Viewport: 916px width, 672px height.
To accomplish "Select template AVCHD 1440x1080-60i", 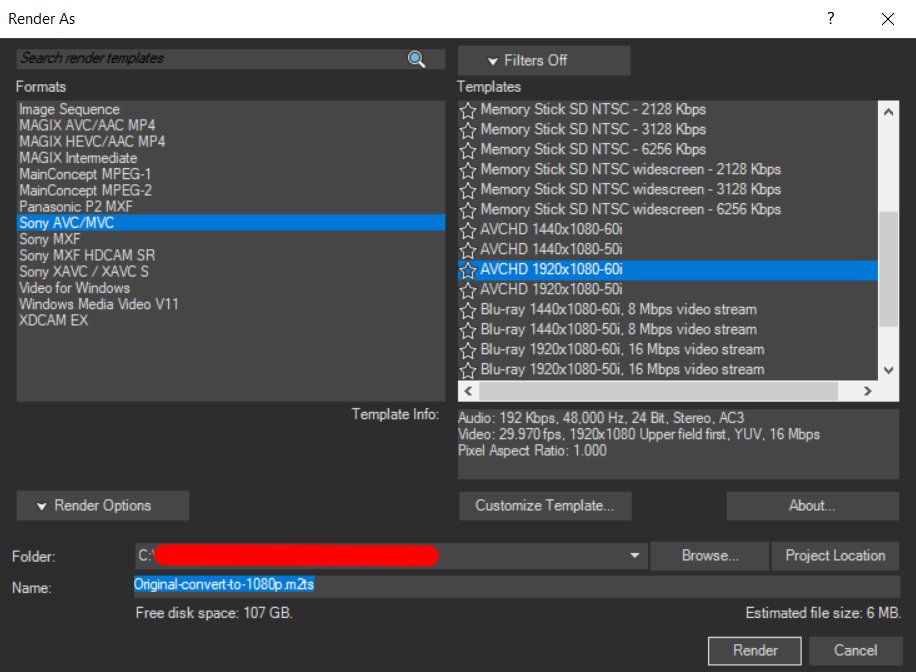I will click(668, 229).
